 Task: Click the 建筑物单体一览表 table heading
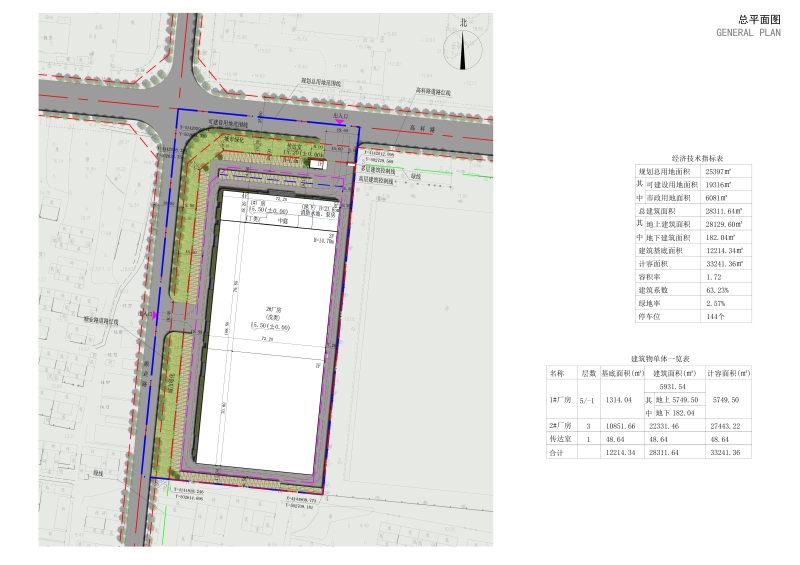[660, 359]
